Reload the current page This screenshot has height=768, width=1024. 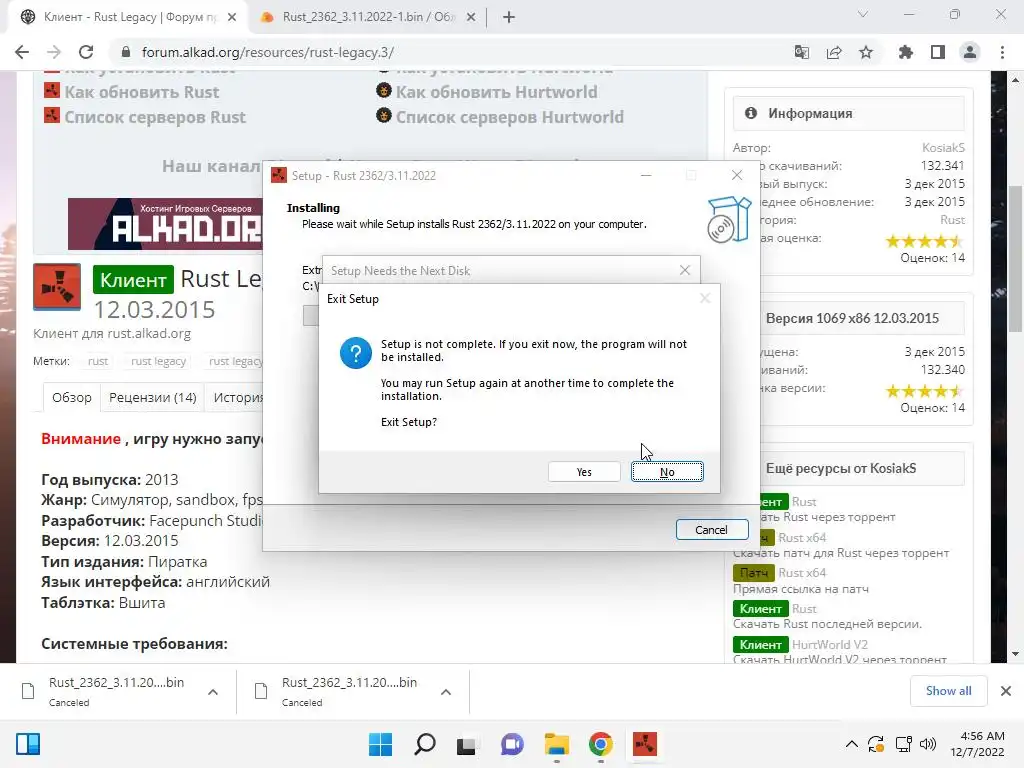click(86, 52)
